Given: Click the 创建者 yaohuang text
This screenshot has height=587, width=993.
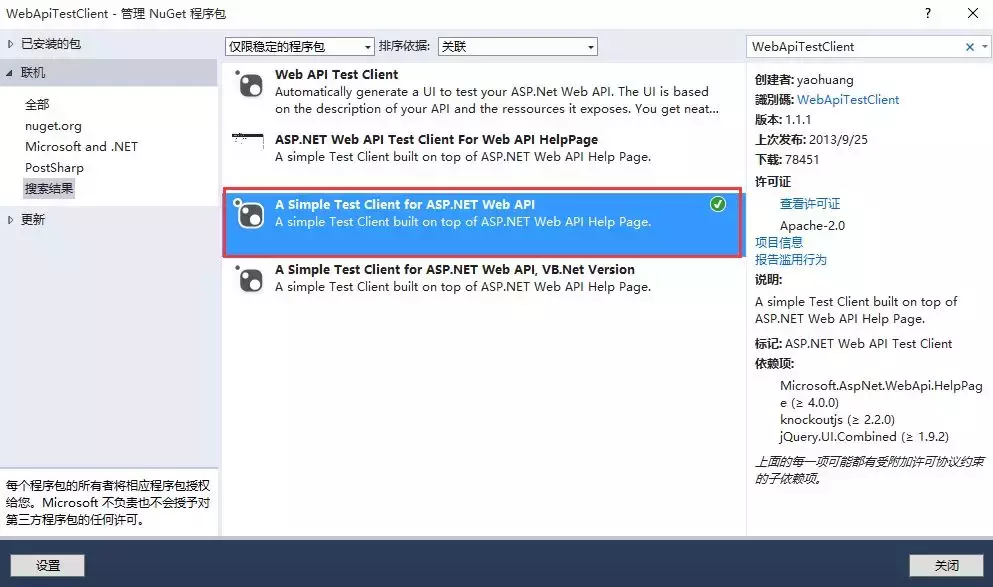Looking at the screenshot, I should pyautogui.click(x=804, y=80).
